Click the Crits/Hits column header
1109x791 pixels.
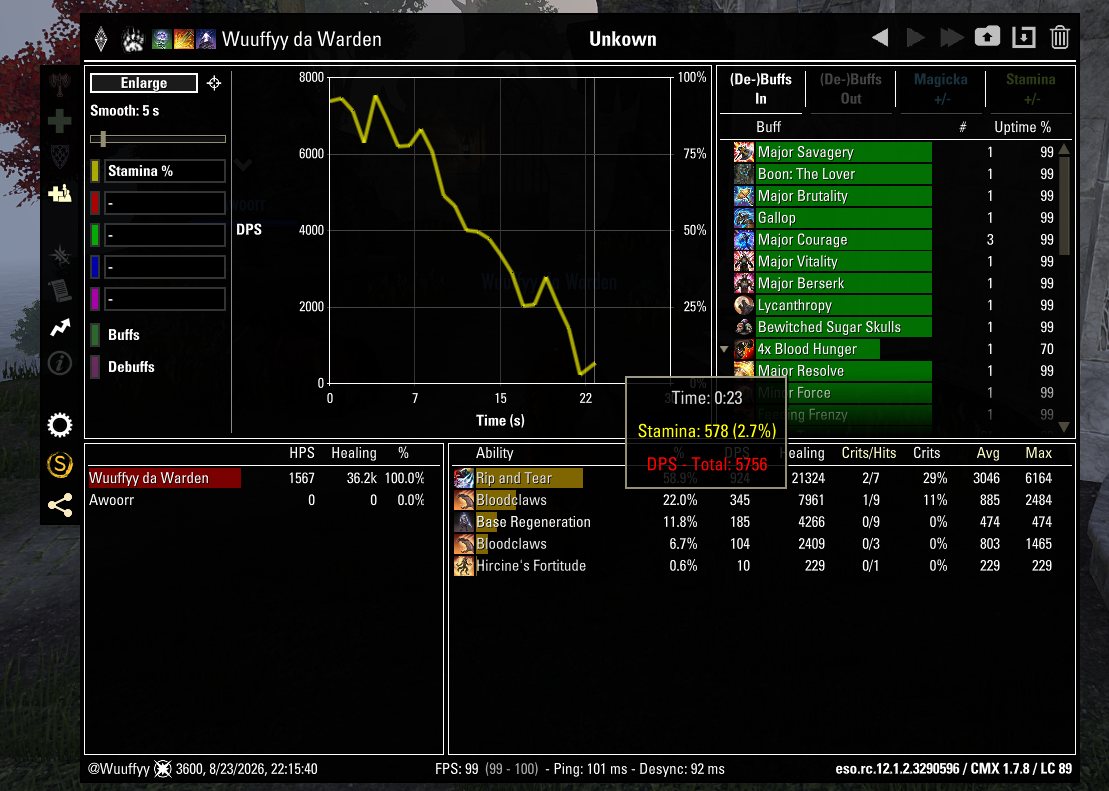(869, 454)
